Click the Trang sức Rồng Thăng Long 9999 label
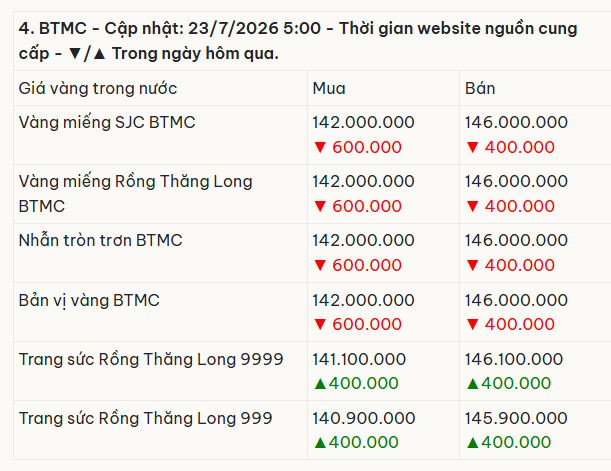 (x=151, y=359)
